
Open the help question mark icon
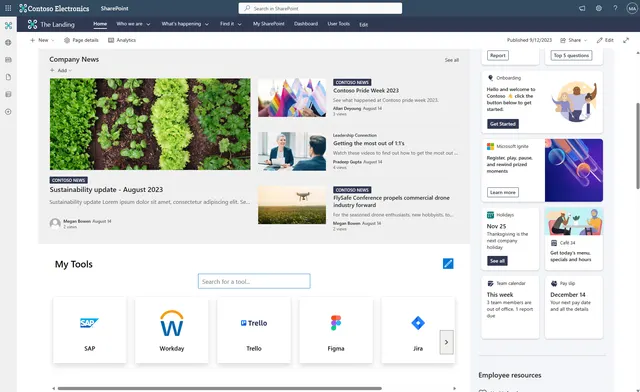615,8
